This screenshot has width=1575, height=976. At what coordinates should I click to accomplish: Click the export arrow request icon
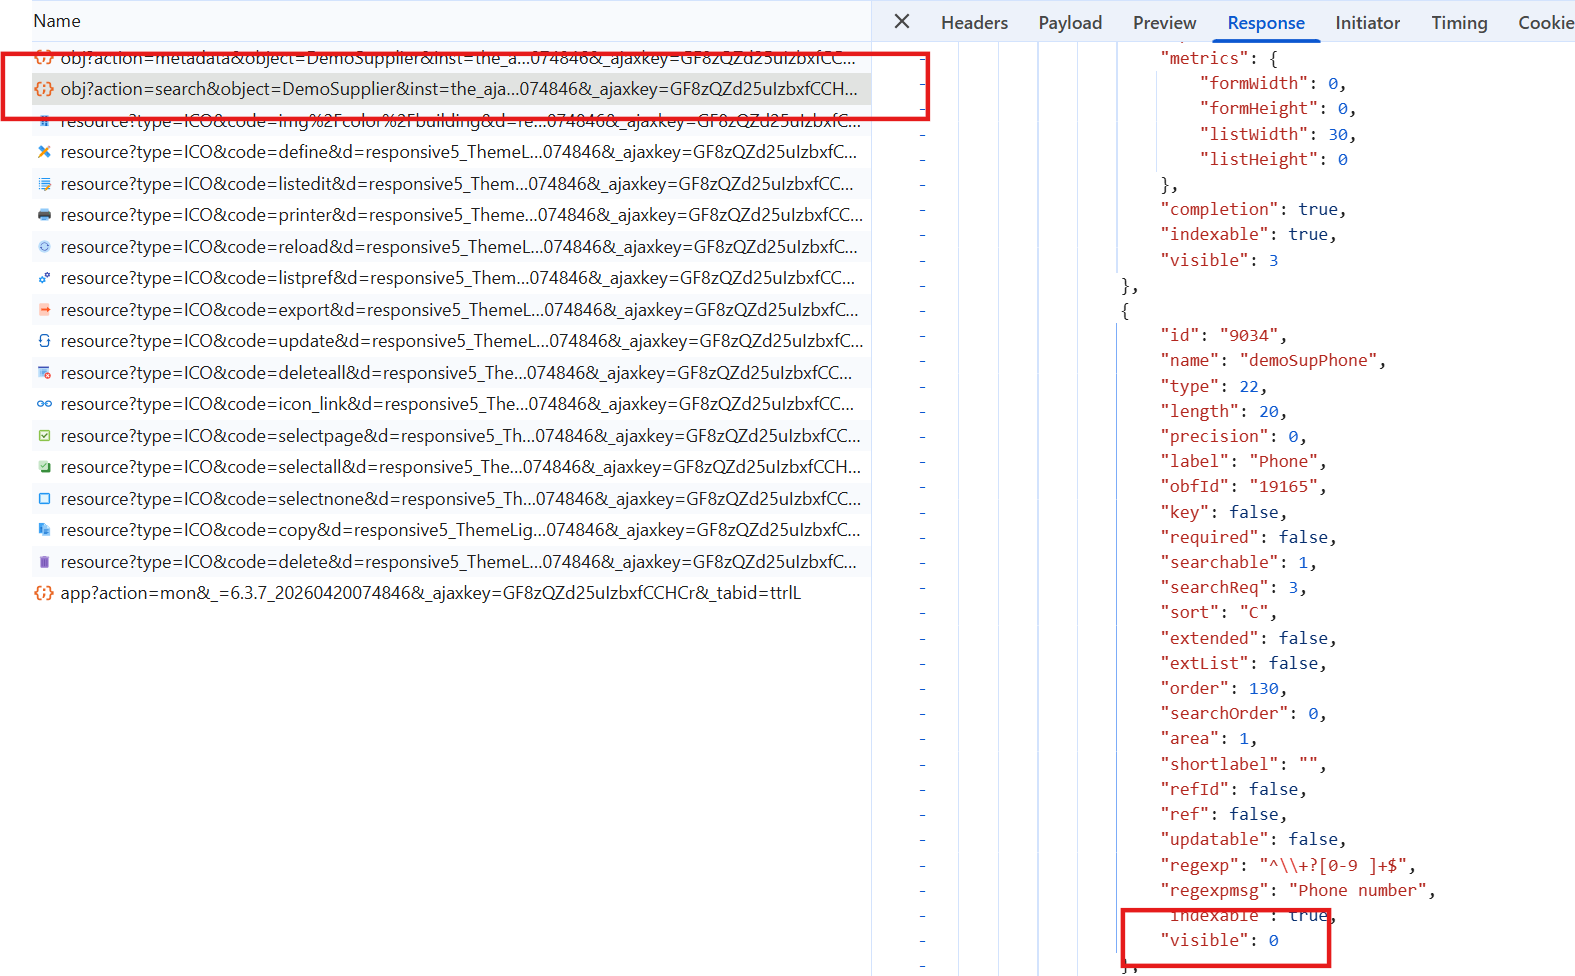tap(44, 310)
